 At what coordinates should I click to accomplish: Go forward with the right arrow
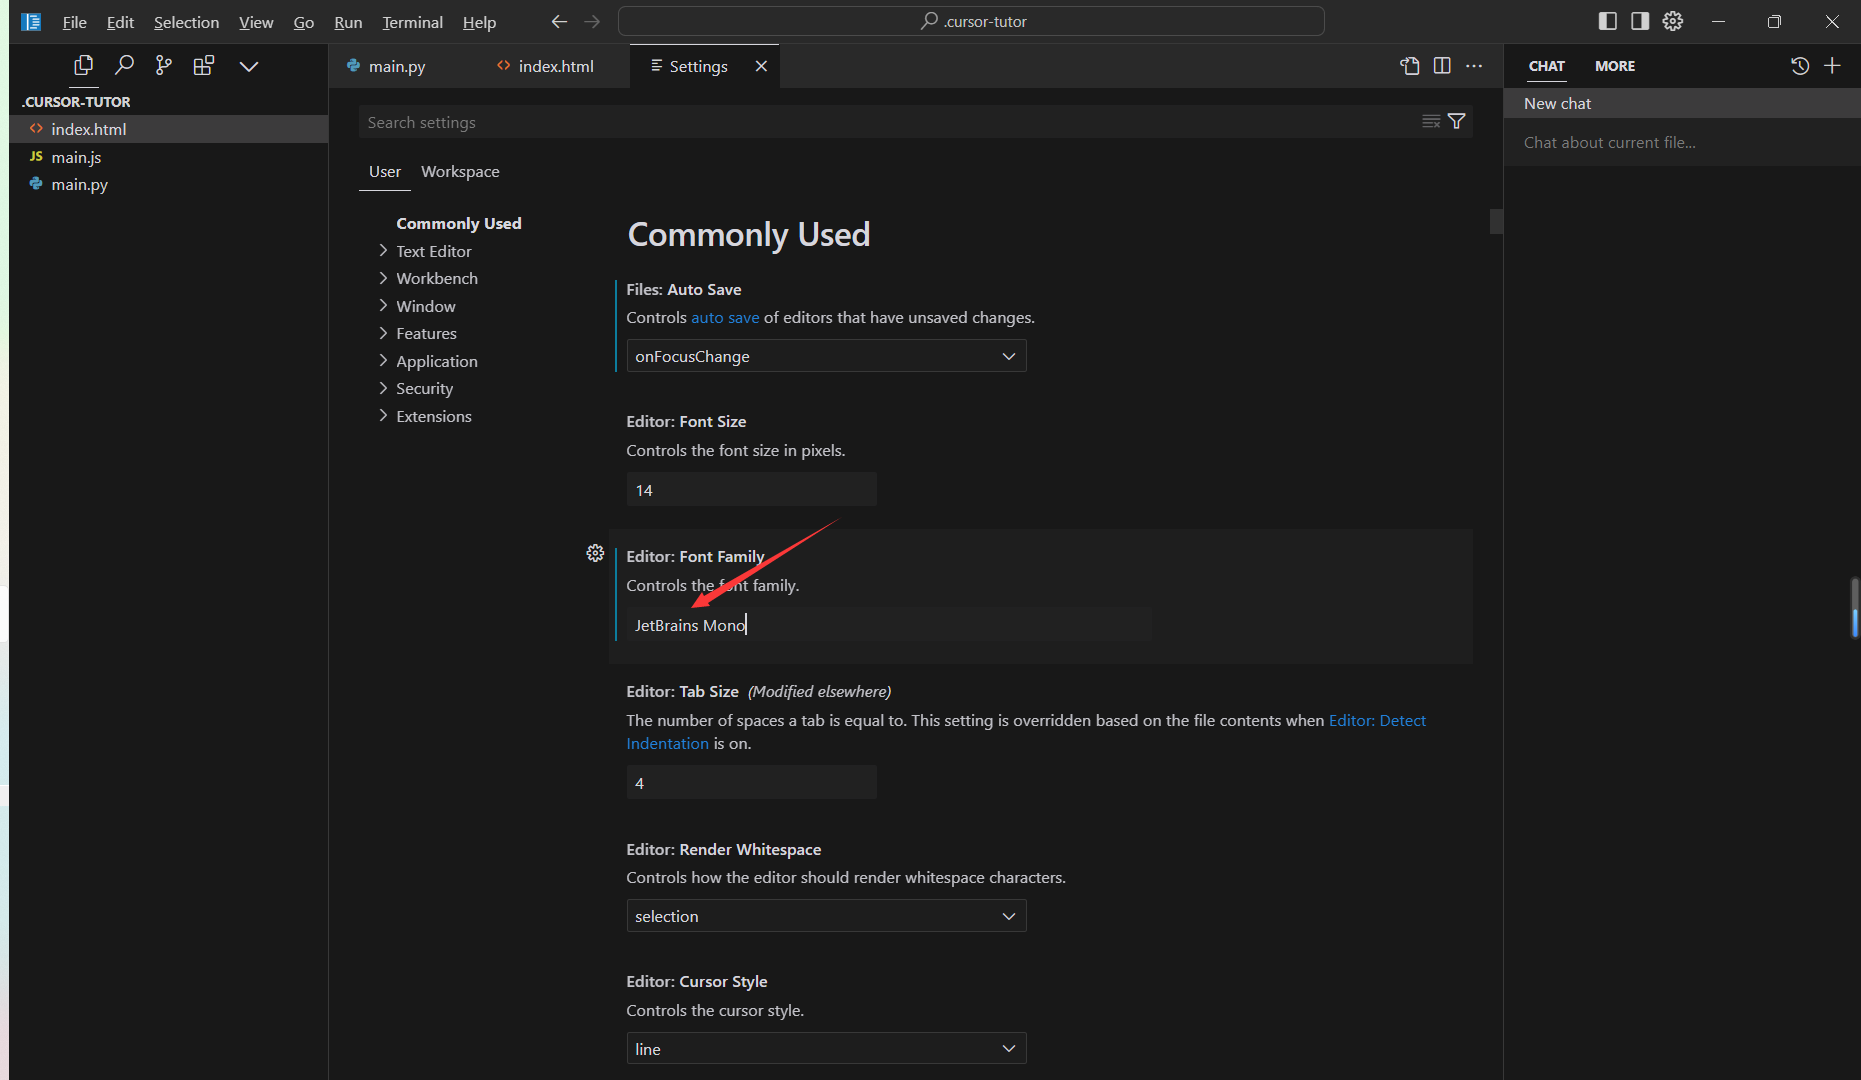(592, 21)
